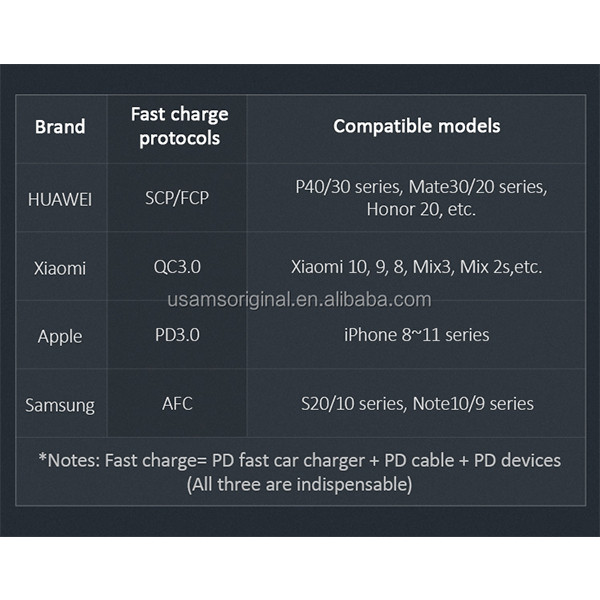Click the SCP/FCP protocol cell

coord(178,197)
